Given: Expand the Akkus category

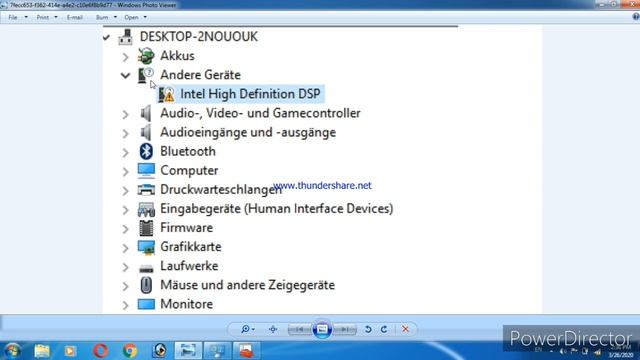Looking at the screenshot, I should (126, 57).
